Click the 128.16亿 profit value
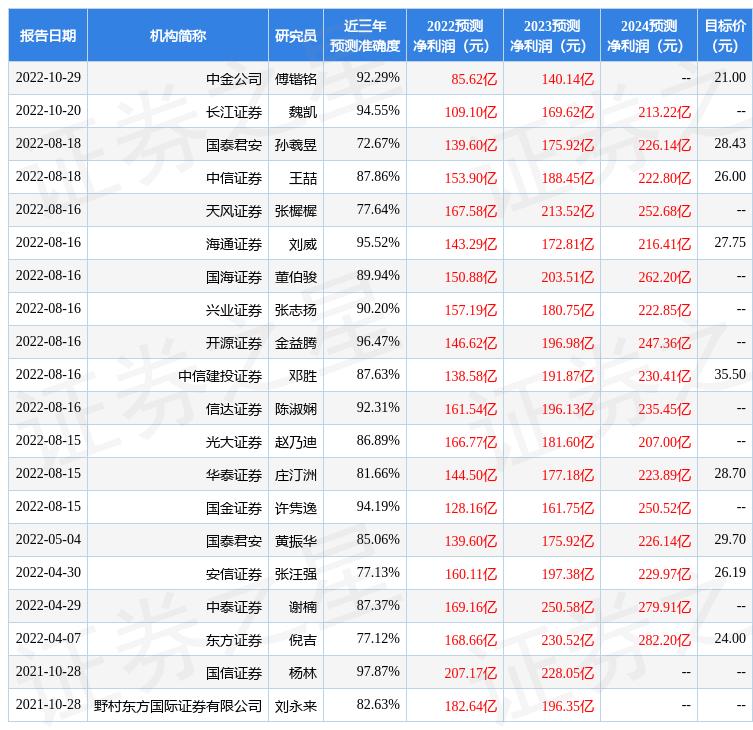 471,508
